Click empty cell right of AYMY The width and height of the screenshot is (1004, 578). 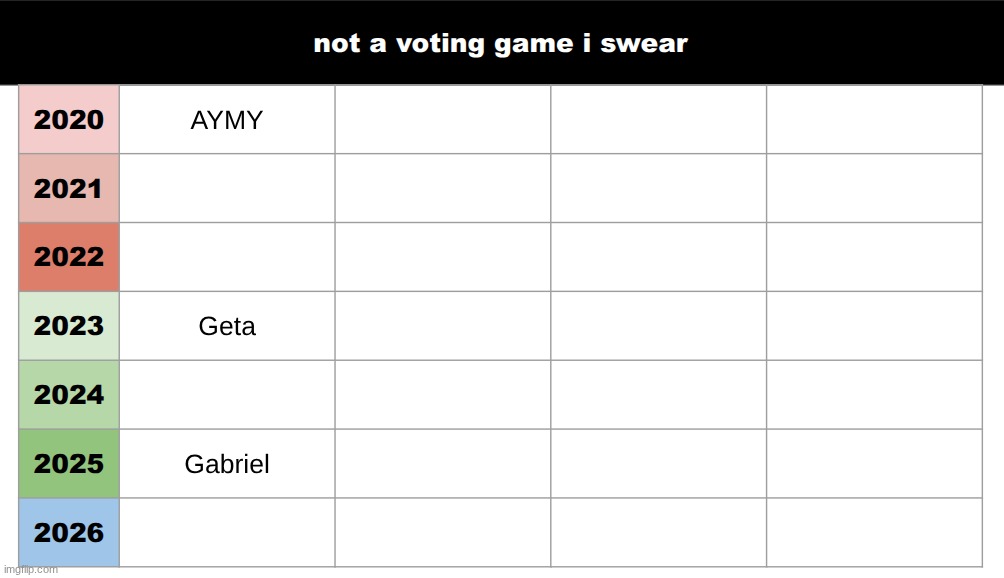(x=442, y=120)
